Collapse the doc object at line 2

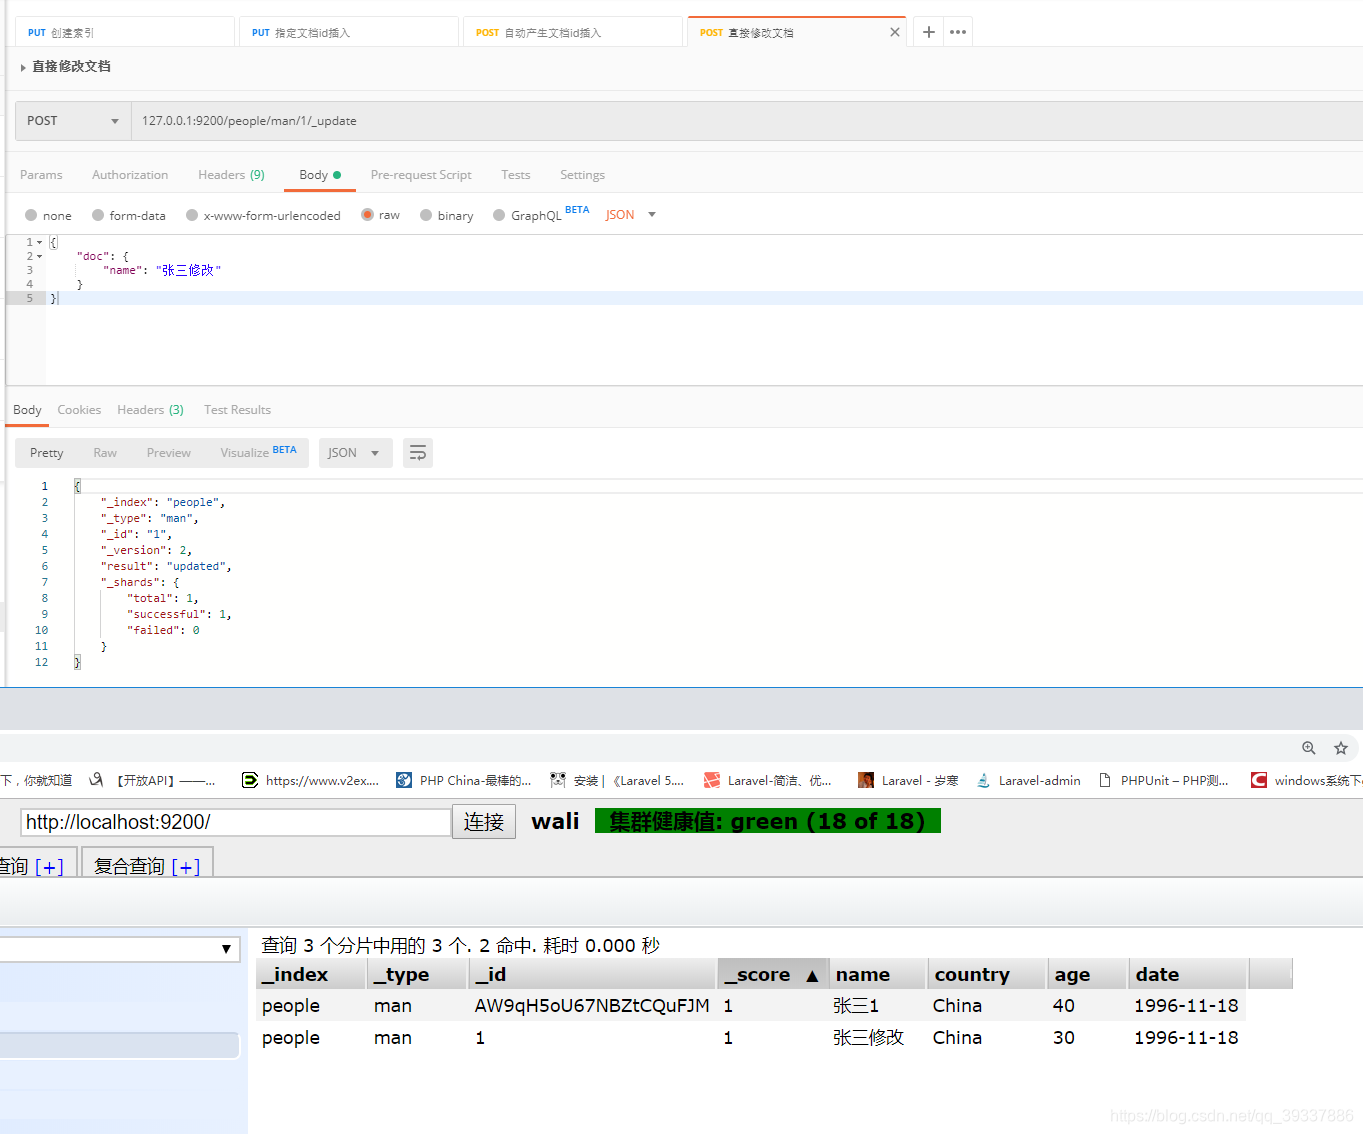point(40,256)
